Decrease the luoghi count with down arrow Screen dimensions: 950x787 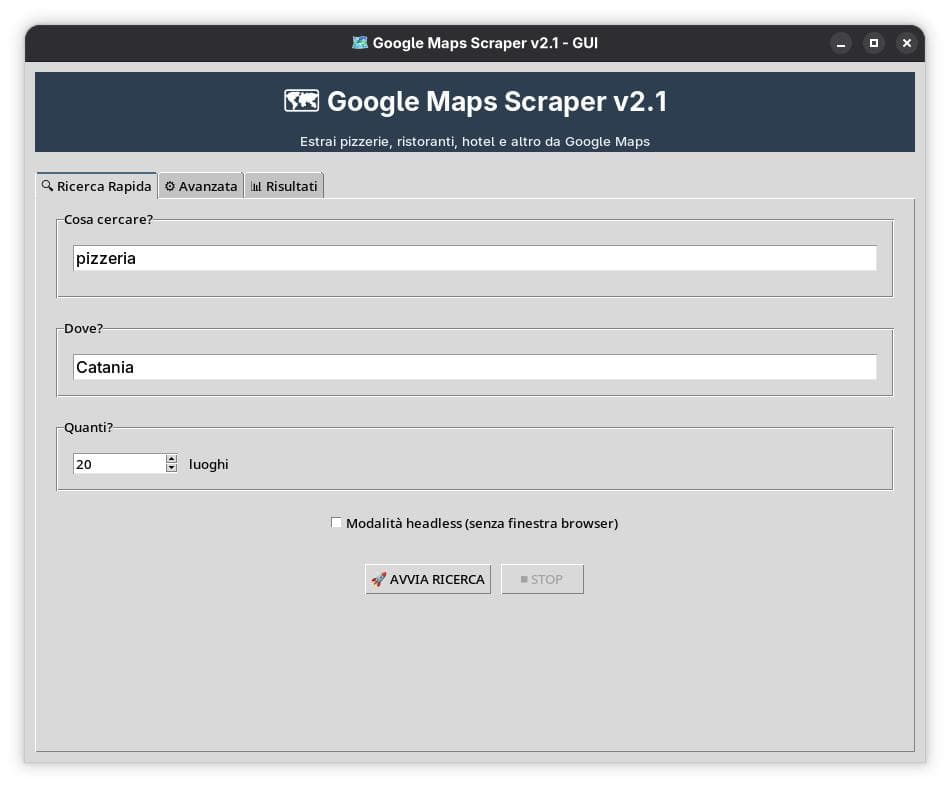coord(171,468)
